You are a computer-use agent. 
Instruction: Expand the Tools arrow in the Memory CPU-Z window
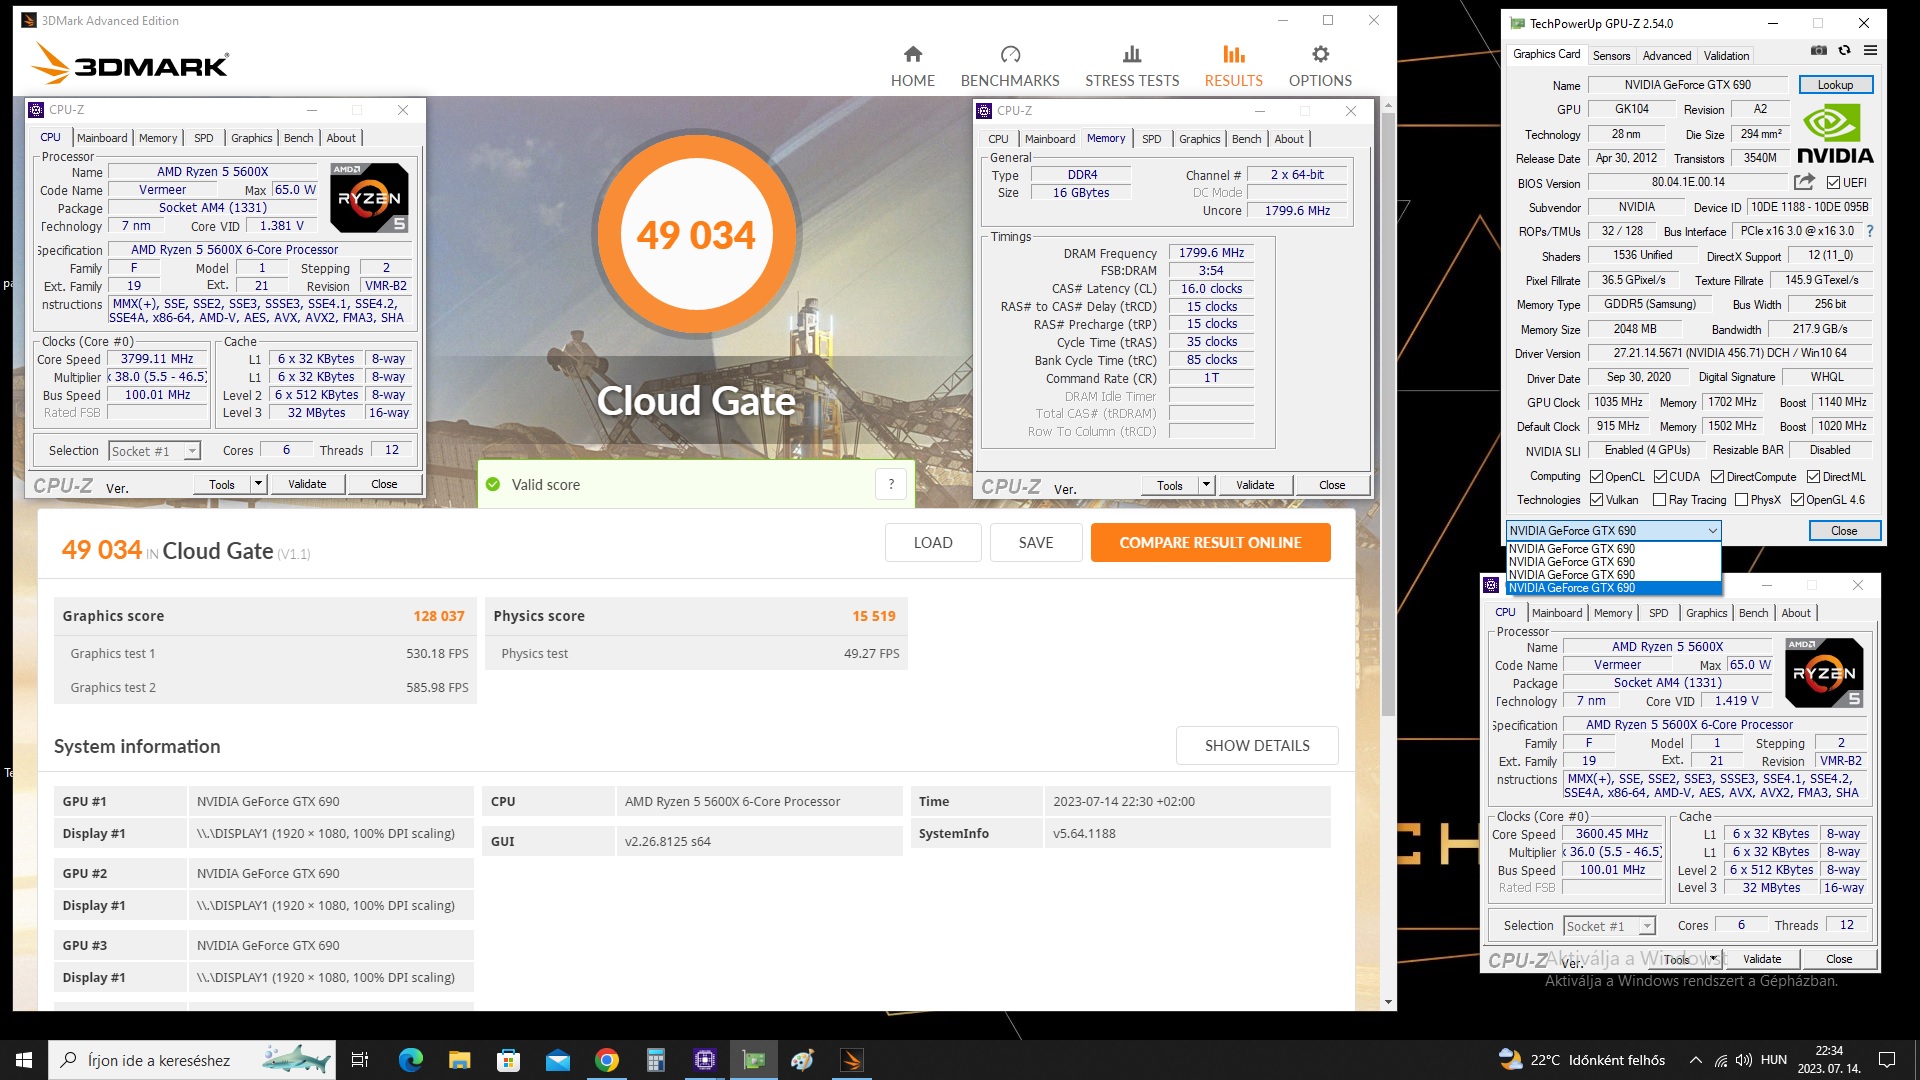[1206, 485]
